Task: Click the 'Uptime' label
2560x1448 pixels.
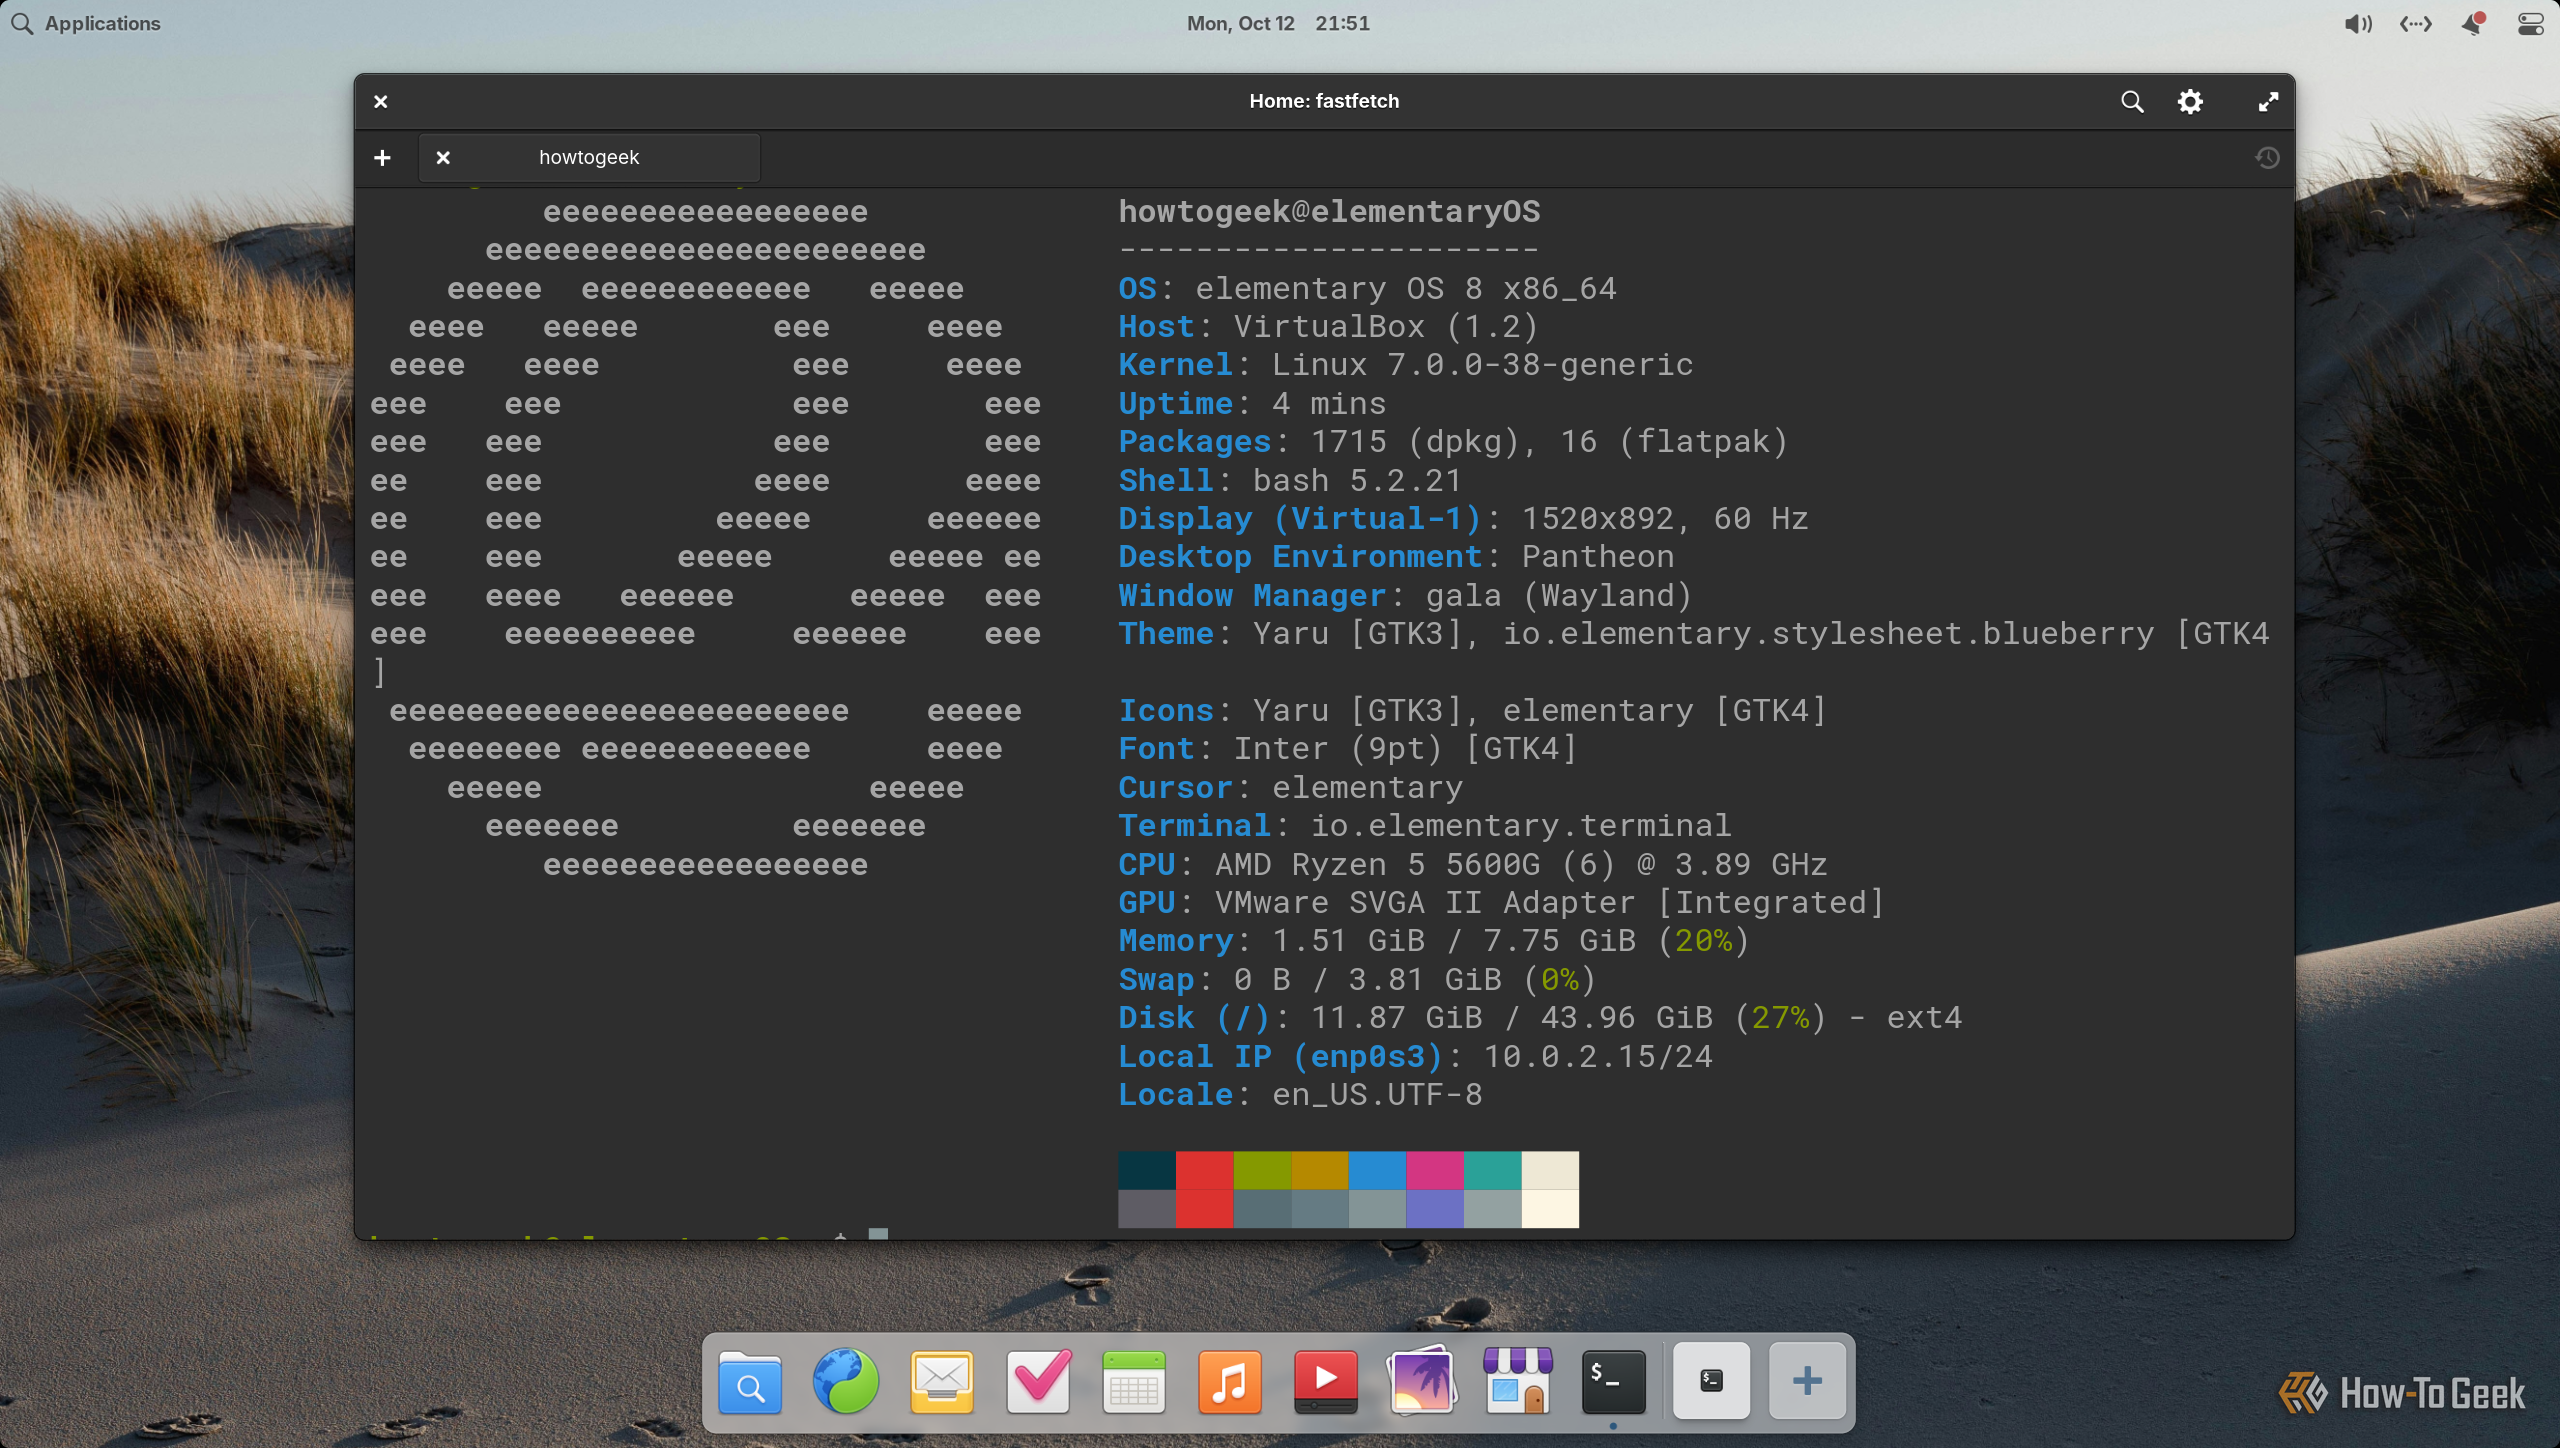Action: click(1175, 404)
